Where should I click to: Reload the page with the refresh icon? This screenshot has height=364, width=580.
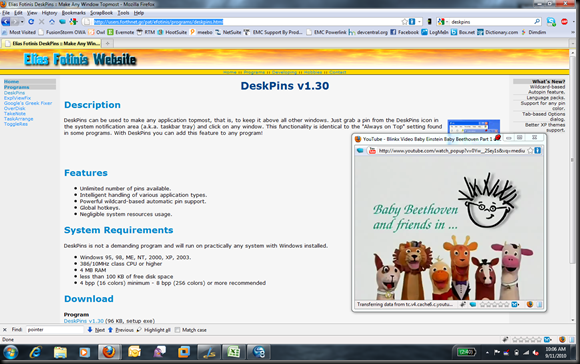[x=31, y=22]
